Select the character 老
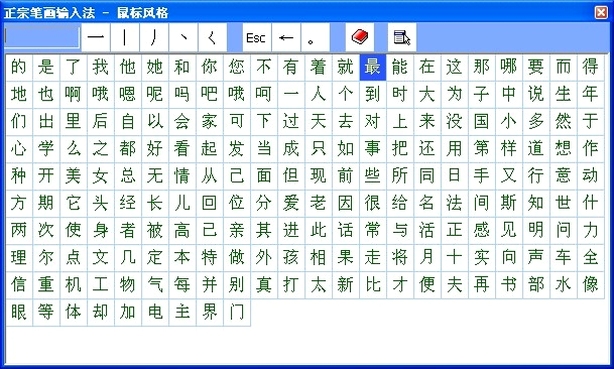Image resolution: width=614 pixels, height=369 pixels. click(x=318, y=203)
